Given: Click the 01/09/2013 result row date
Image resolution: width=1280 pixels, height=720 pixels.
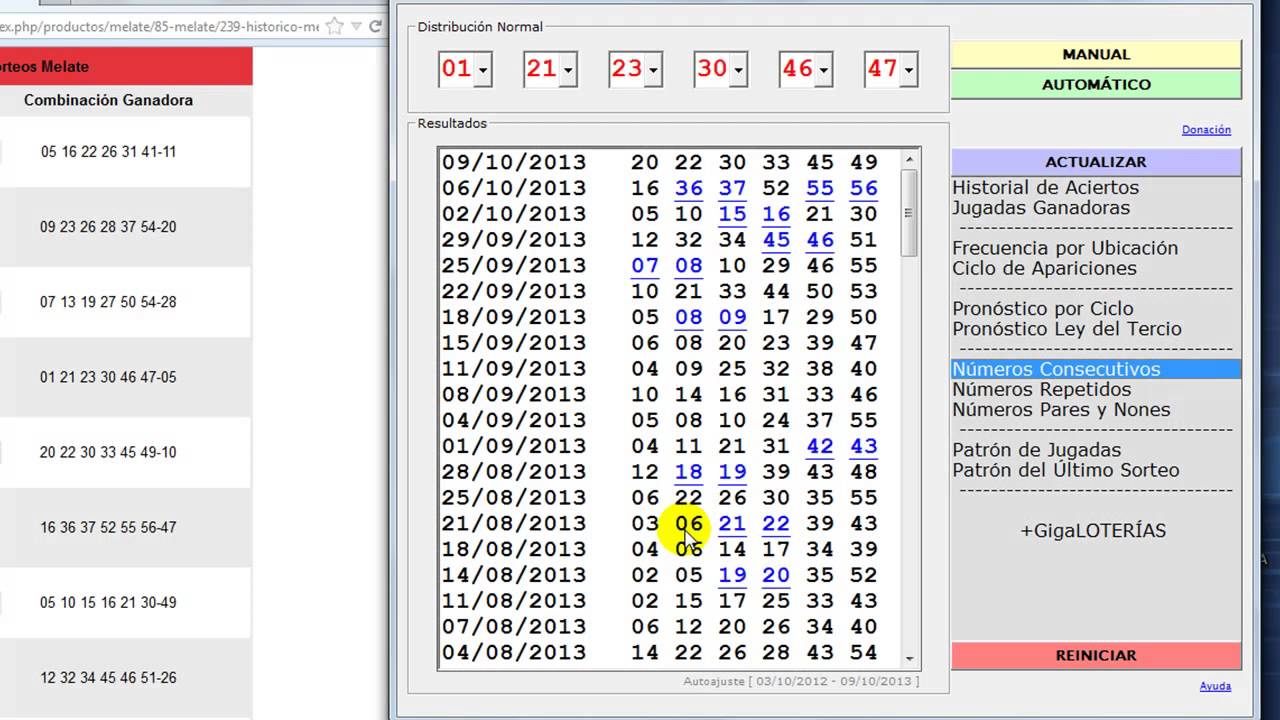Looking at the screenshot, I should [x=514, y=446].
